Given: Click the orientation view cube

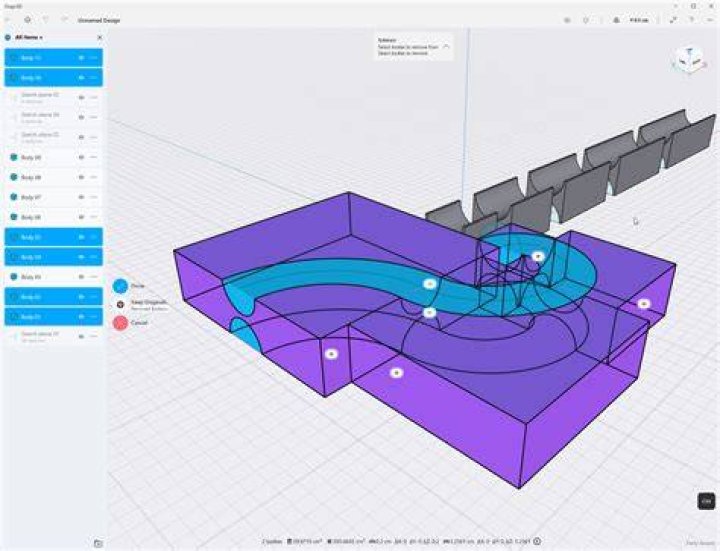Looking at the screenshot, I should click(x=689, y=60).
